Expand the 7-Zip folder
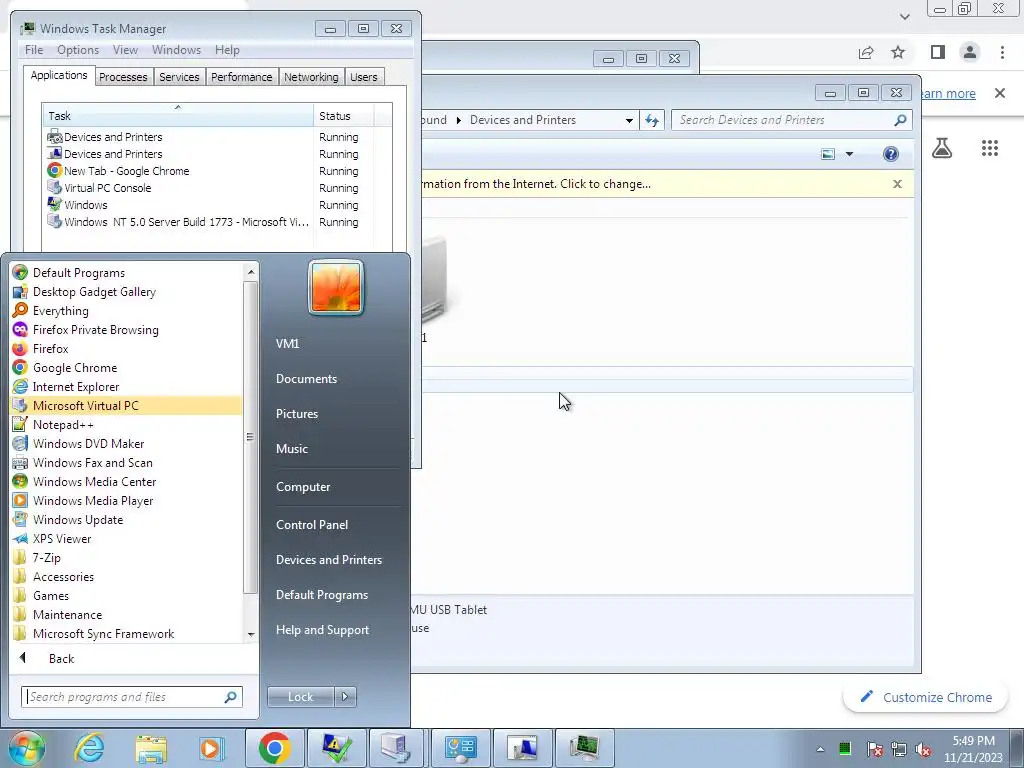The width and height of the screenshot is (1024, 768). 46,558
